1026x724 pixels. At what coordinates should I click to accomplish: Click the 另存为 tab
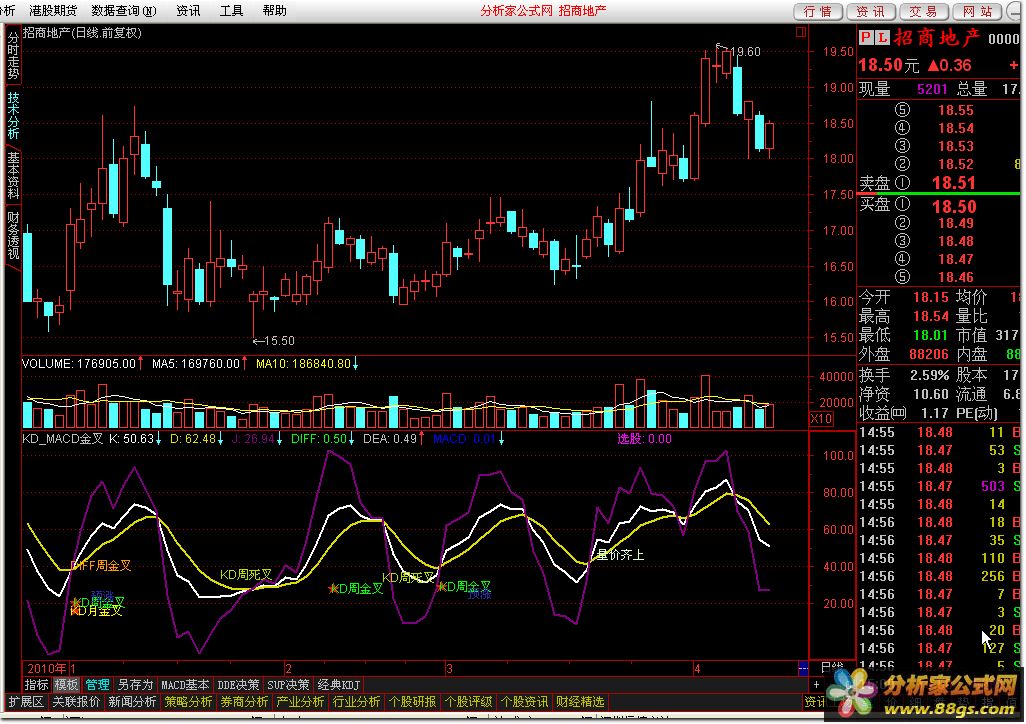[135, 685]
